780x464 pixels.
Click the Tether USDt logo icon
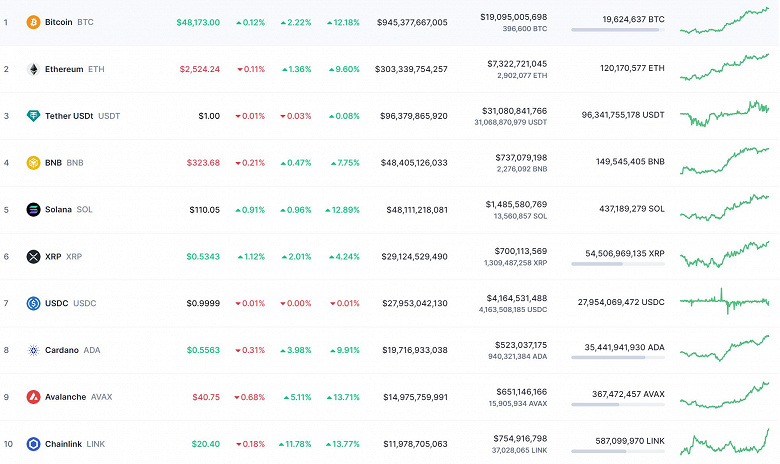tap(33, 116)
